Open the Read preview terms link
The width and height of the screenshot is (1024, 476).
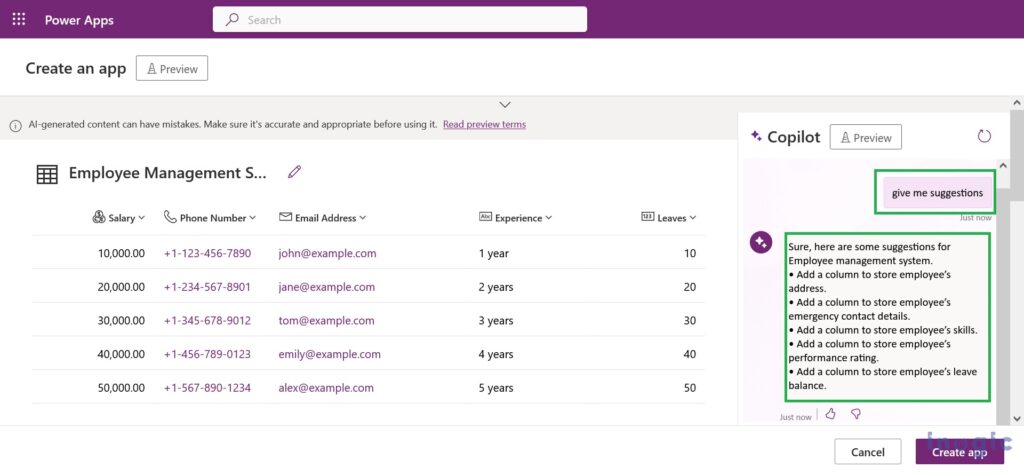[484, 124]
